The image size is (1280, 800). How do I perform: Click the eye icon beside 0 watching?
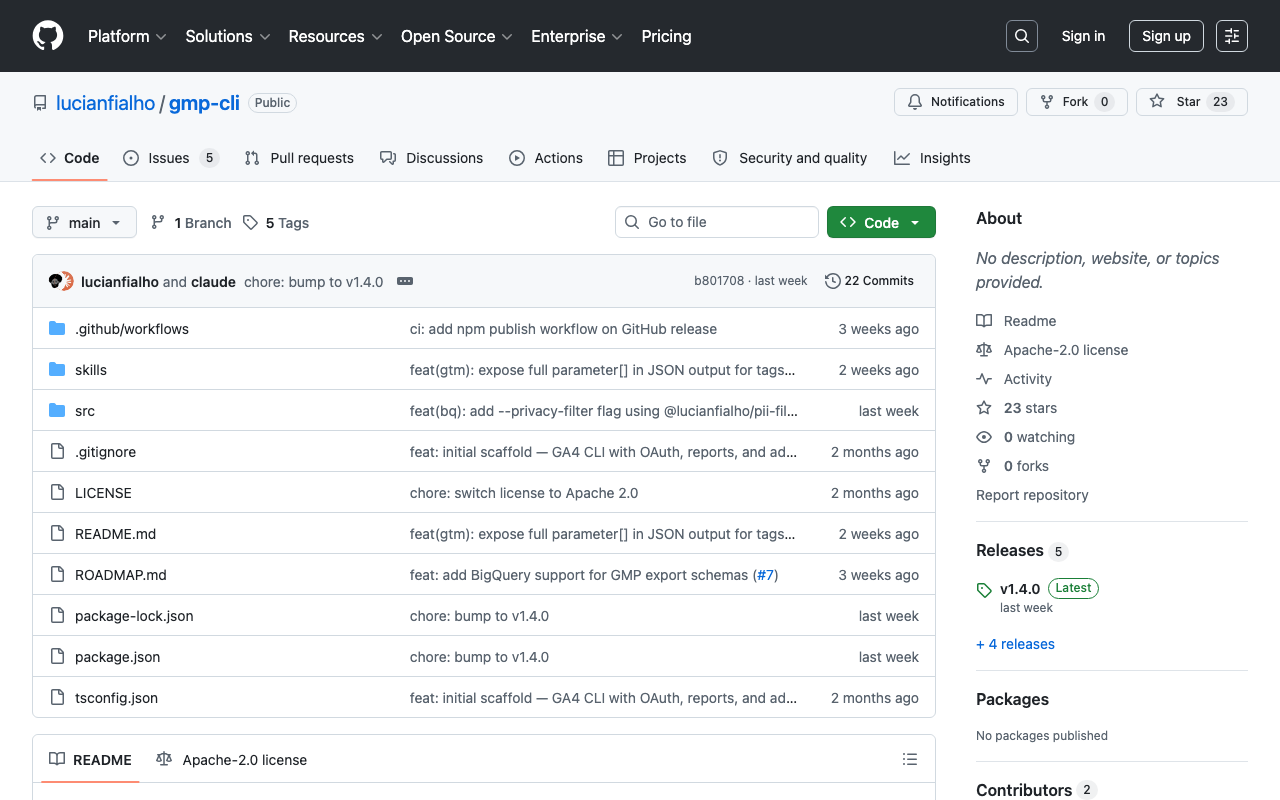(x=984, y=437)
